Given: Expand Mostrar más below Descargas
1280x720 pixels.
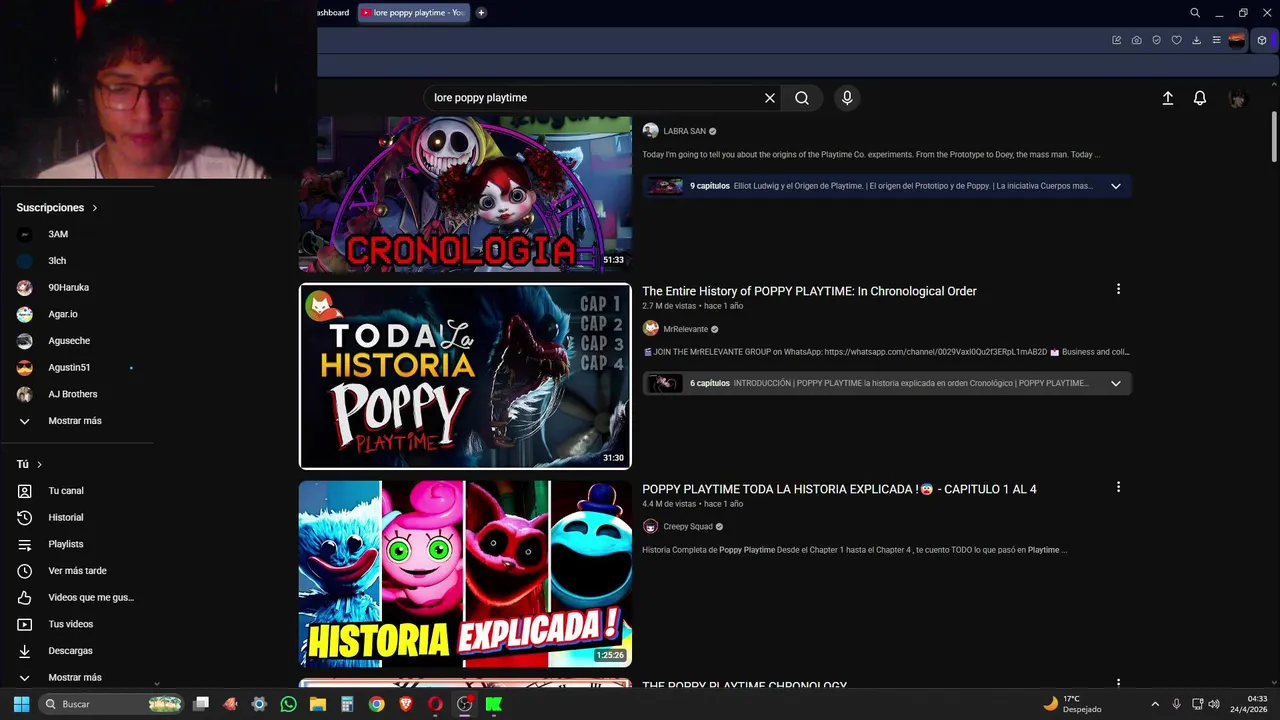Looking at the screenshot, I should (x=76, y=678).
